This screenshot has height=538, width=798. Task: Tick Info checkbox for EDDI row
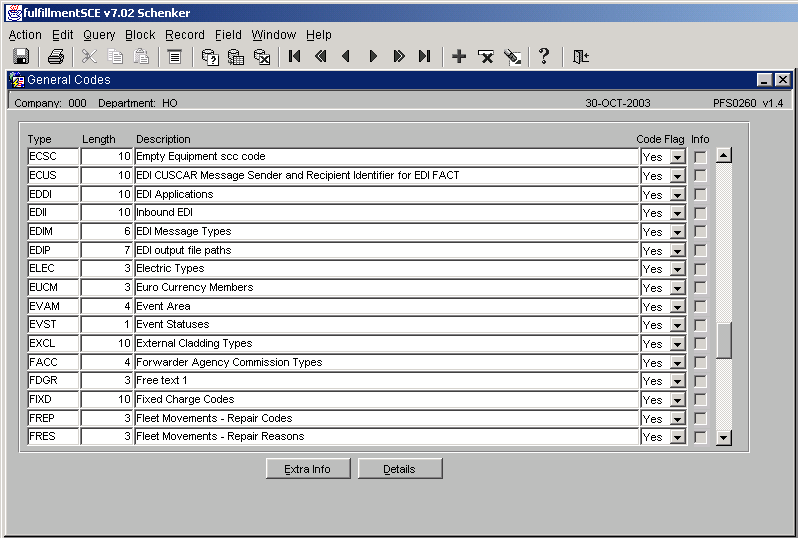pos(700,194)
